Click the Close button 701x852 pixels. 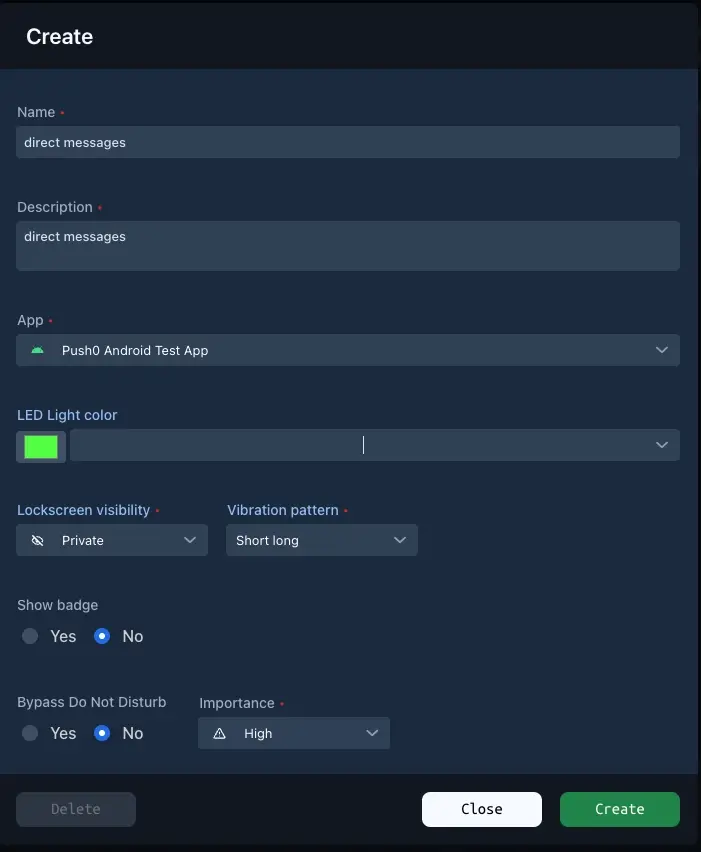481,809
